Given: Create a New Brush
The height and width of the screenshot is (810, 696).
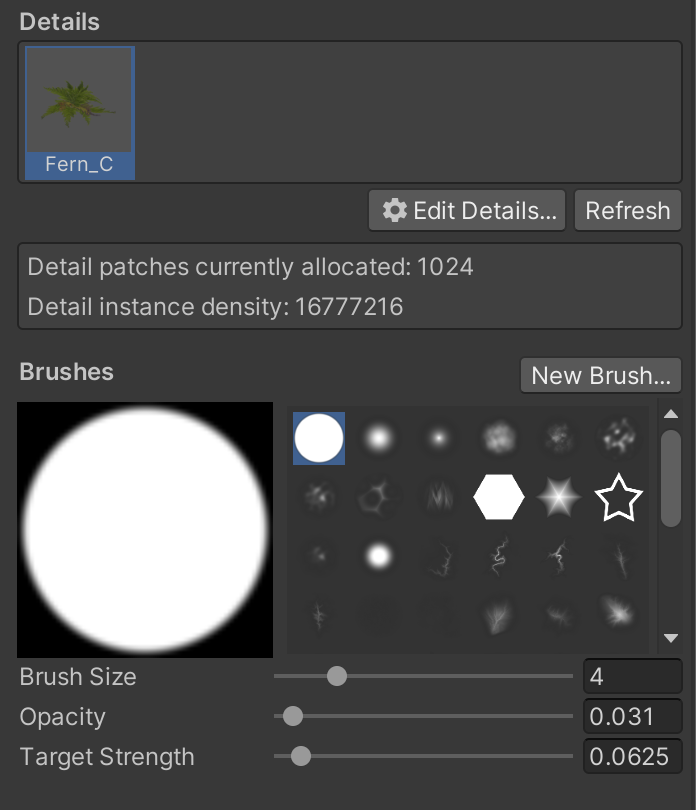Looking at the screenshot, I should pyautogui.click(x=601, y=375).
